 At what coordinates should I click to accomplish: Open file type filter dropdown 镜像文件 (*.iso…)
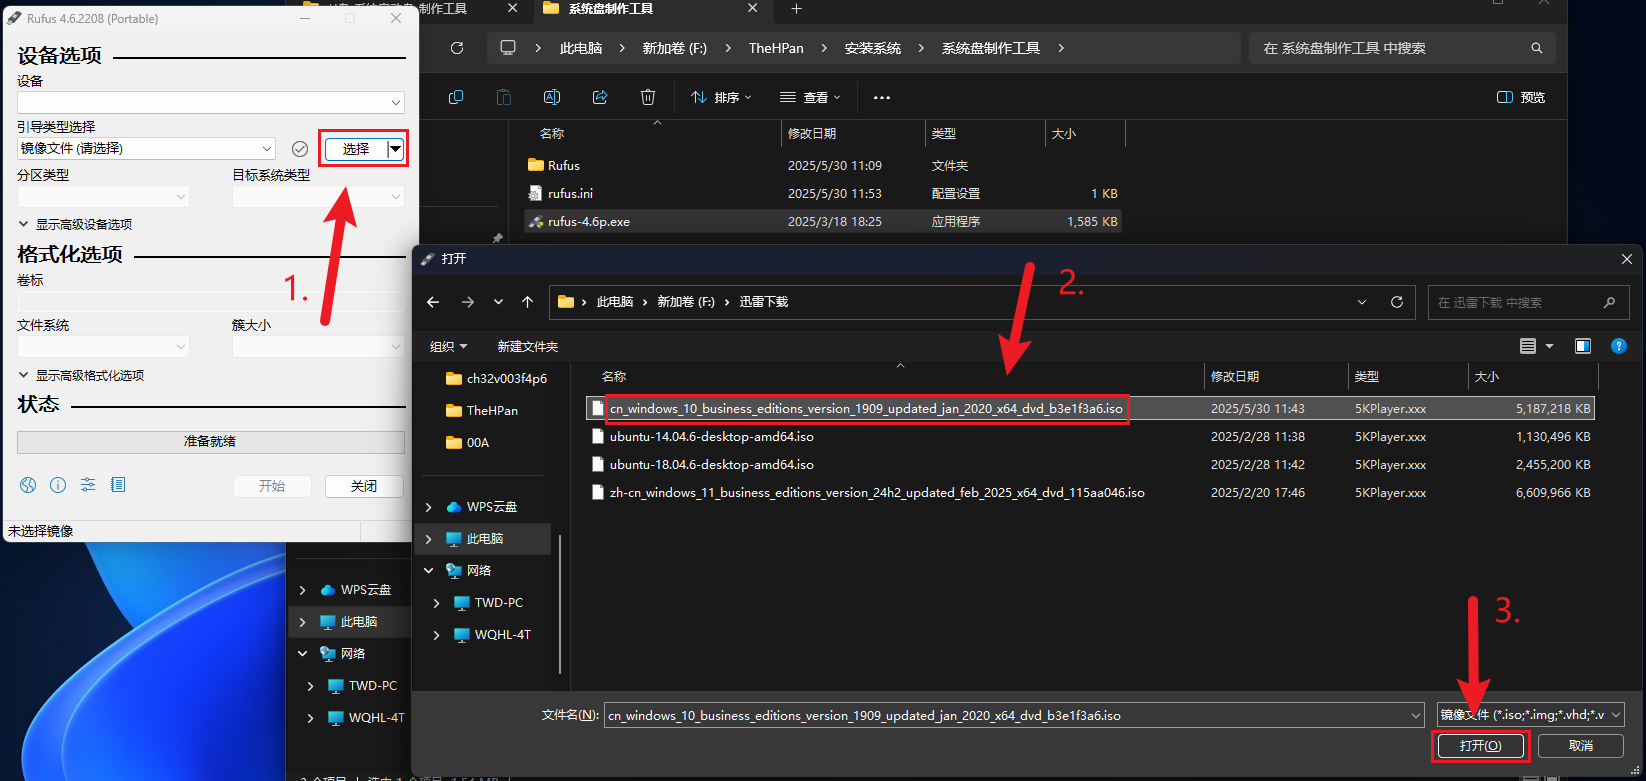pyautogui.click(x=1531, y=715)
